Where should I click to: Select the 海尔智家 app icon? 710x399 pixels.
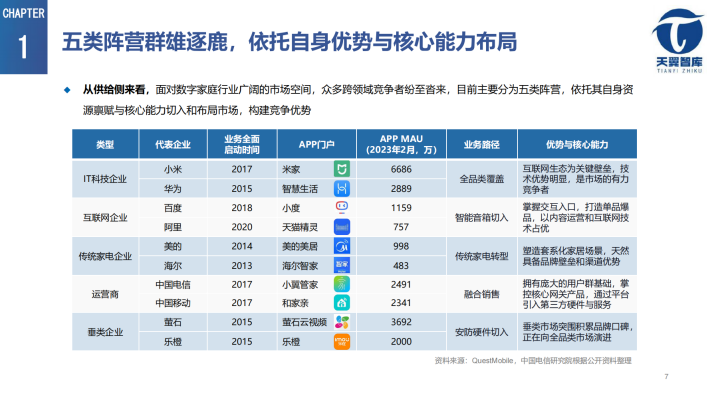click(342, 265)
